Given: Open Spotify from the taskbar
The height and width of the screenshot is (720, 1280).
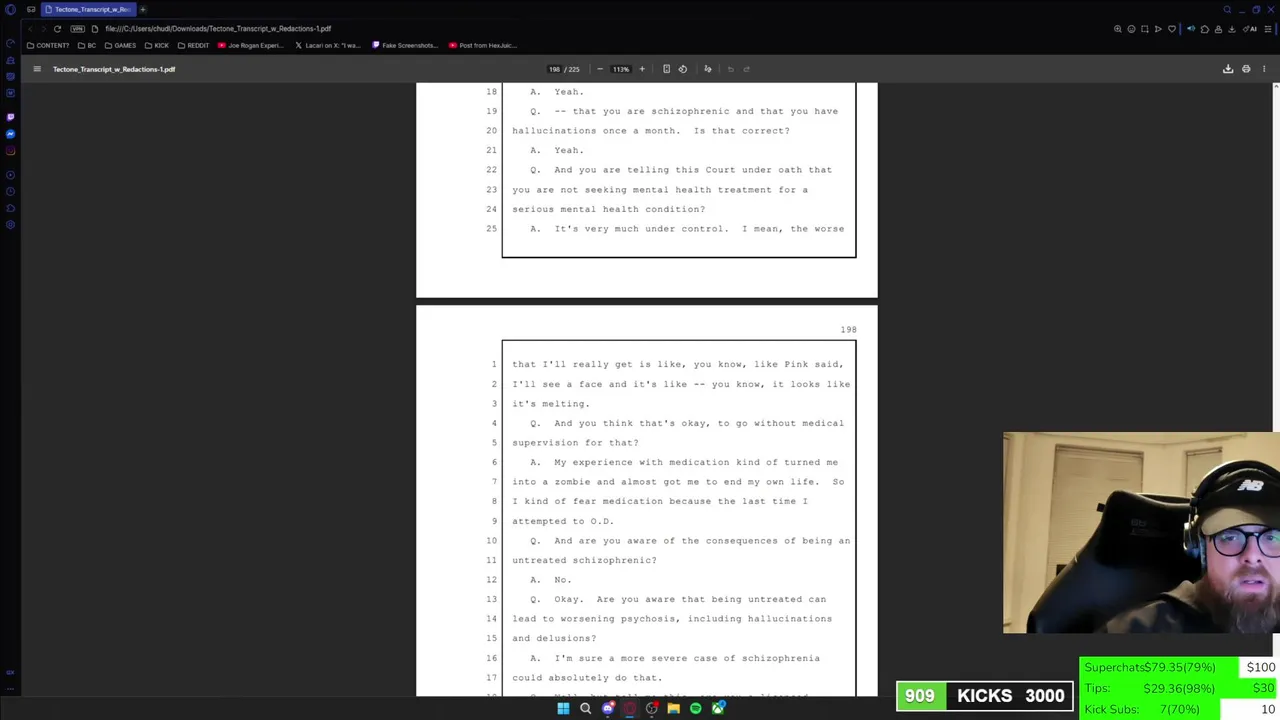Looking at the screenshot, I should pyautogui.click(x=695, y=708).
